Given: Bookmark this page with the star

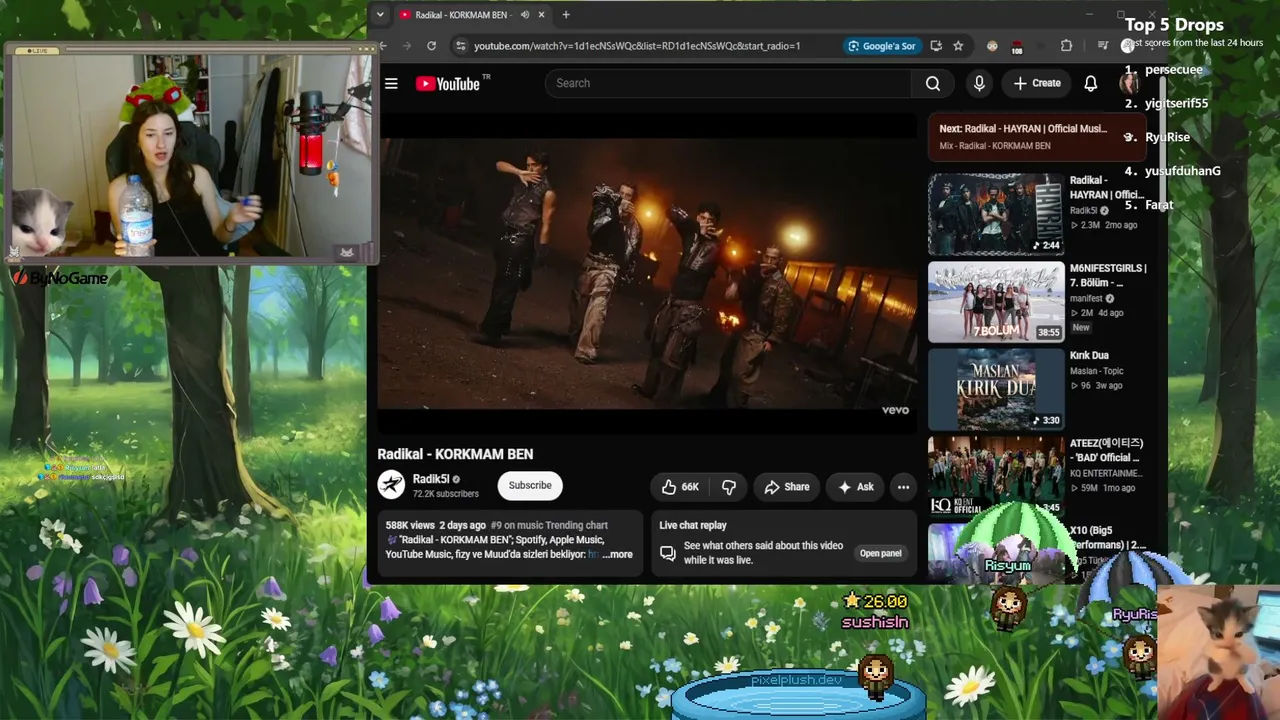Looking at the screenshot, I should pos(958,46).
